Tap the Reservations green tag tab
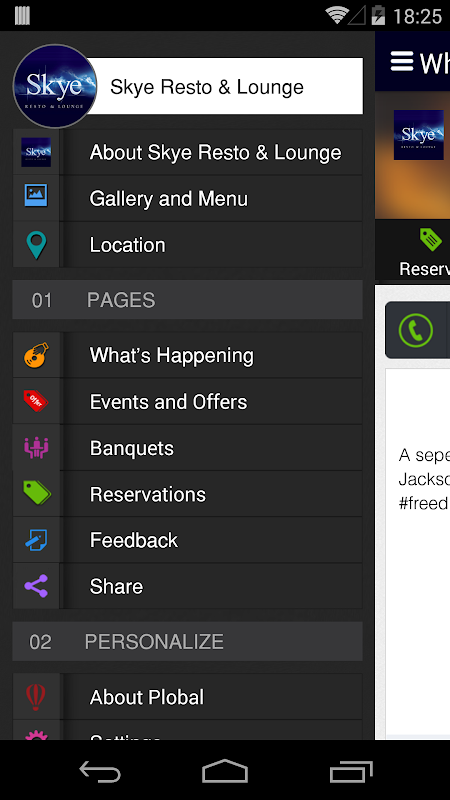The height and width of the screenshot is (800, 450). [424, 252]
